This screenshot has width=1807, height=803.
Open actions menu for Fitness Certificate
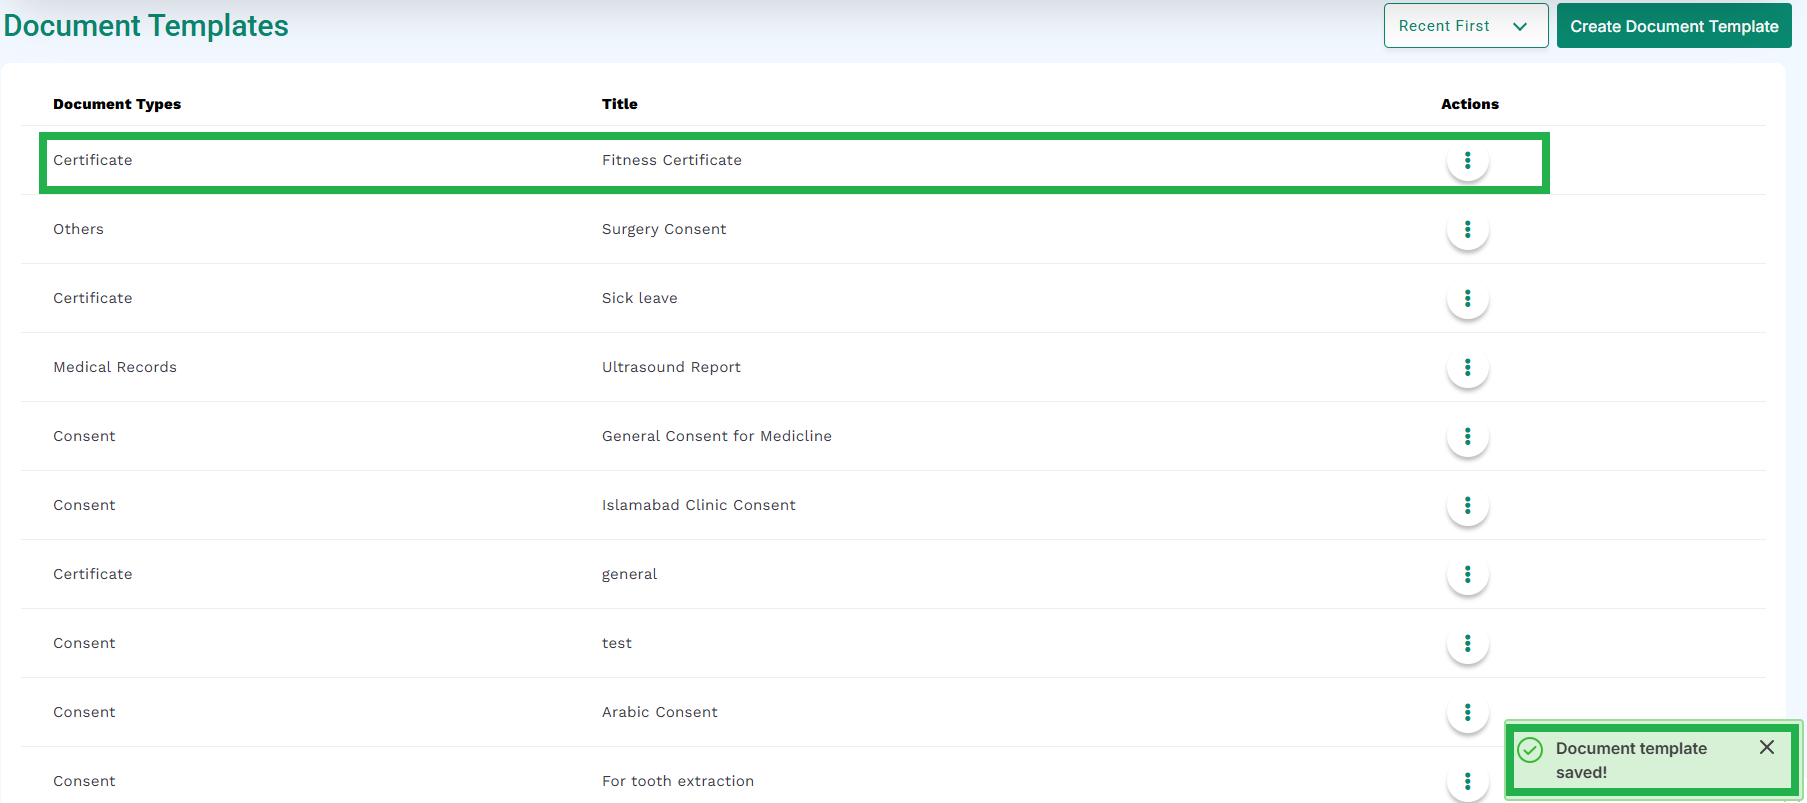[x=1467, y=160]
